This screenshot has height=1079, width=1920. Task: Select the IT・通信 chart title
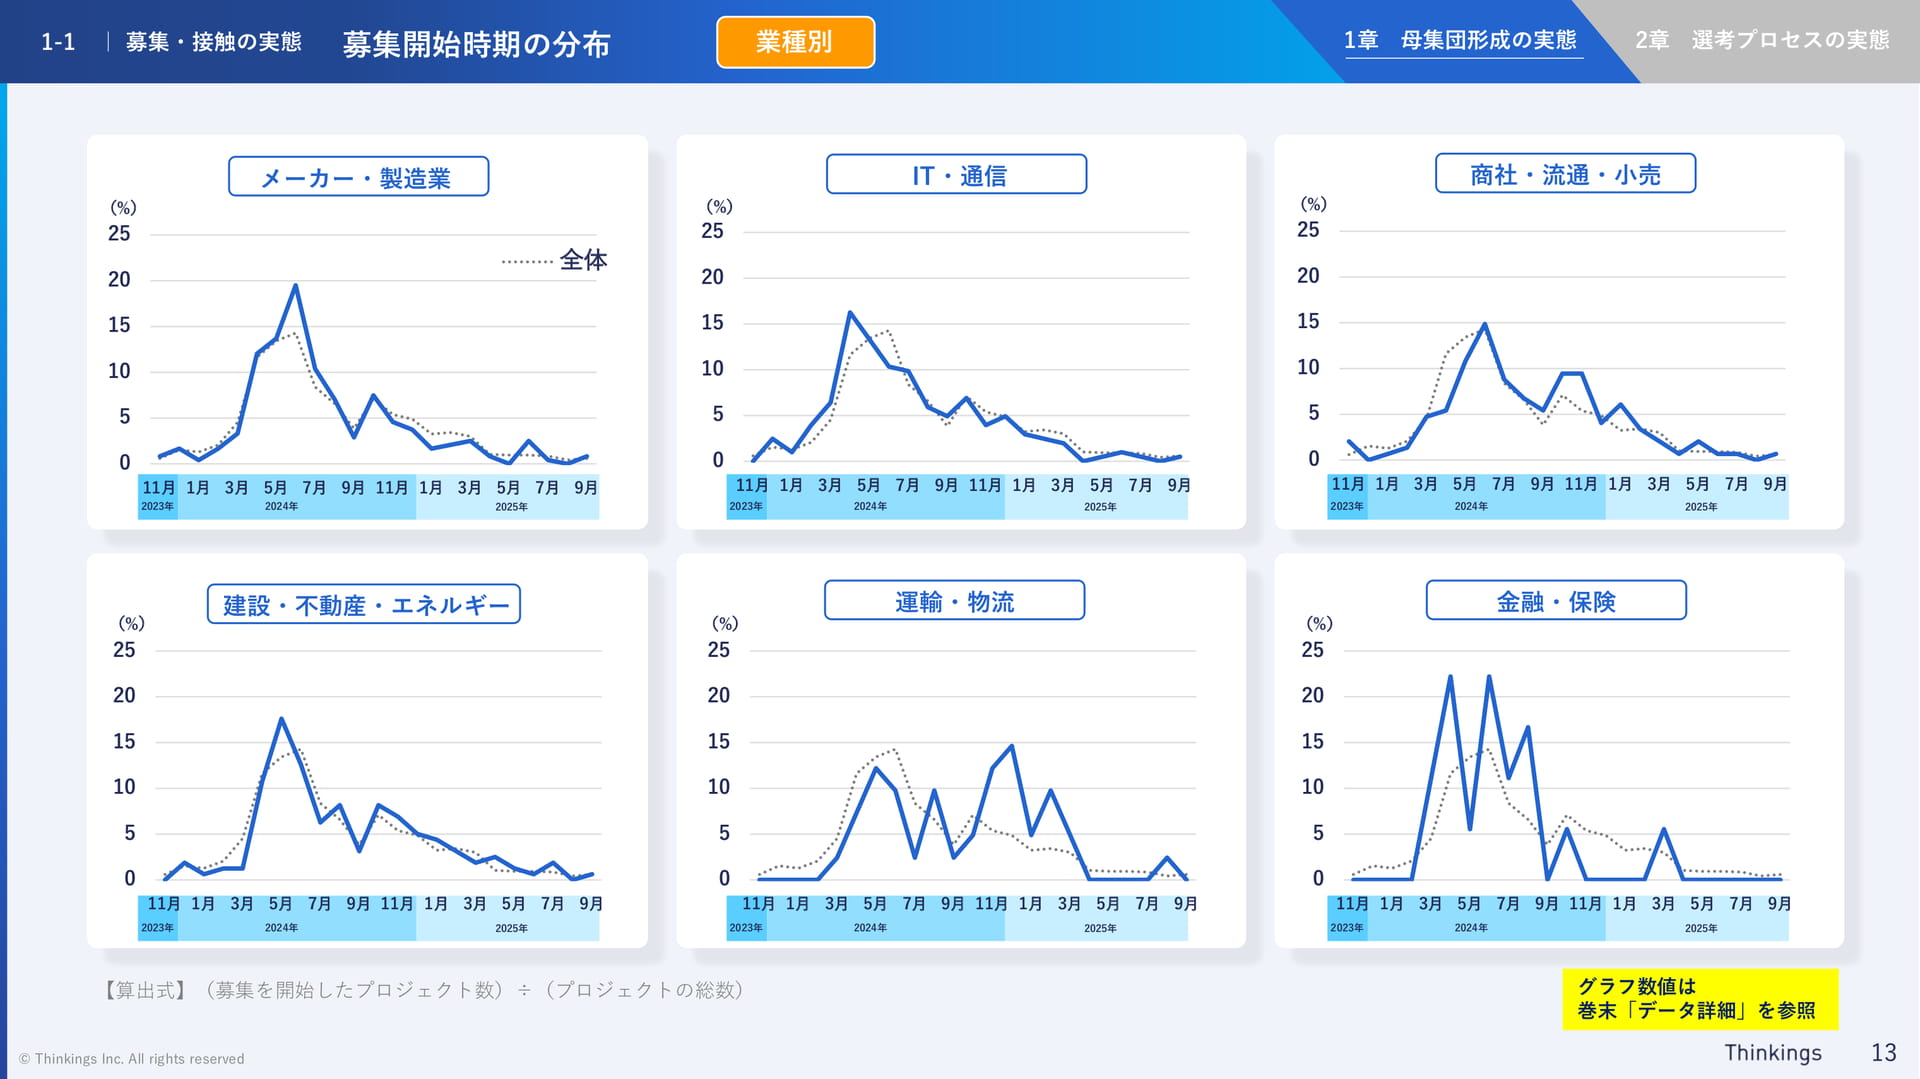click(x=956, y=175)
